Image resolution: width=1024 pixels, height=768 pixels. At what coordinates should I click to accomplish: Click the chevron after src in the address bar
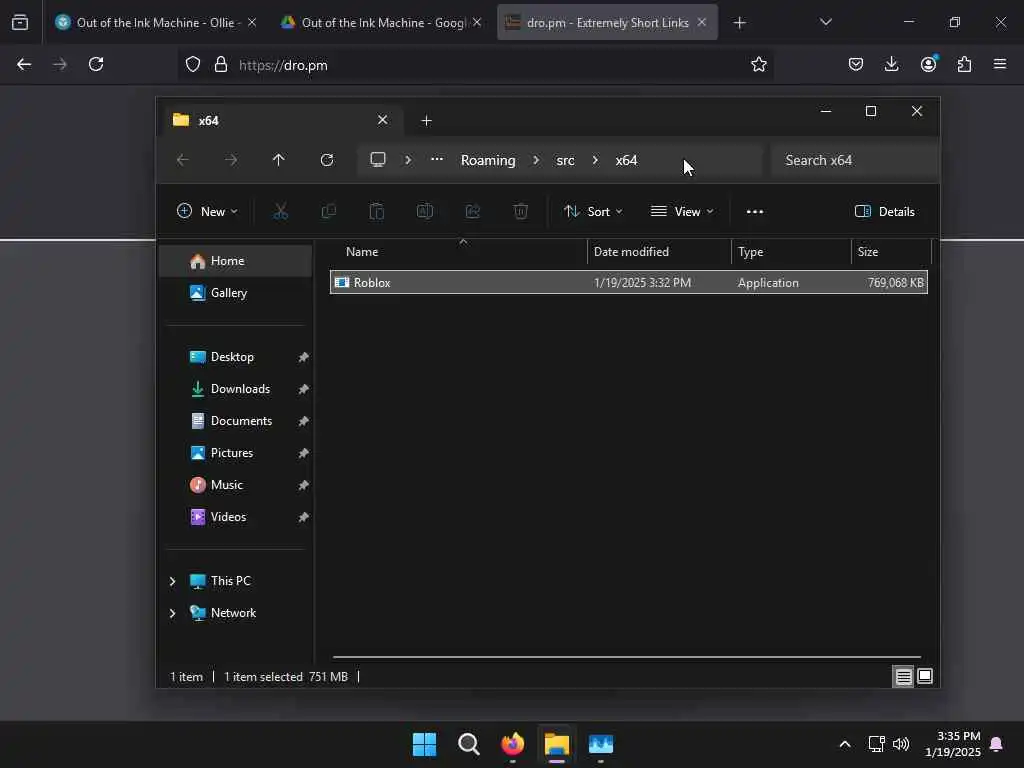pos(595,160)
